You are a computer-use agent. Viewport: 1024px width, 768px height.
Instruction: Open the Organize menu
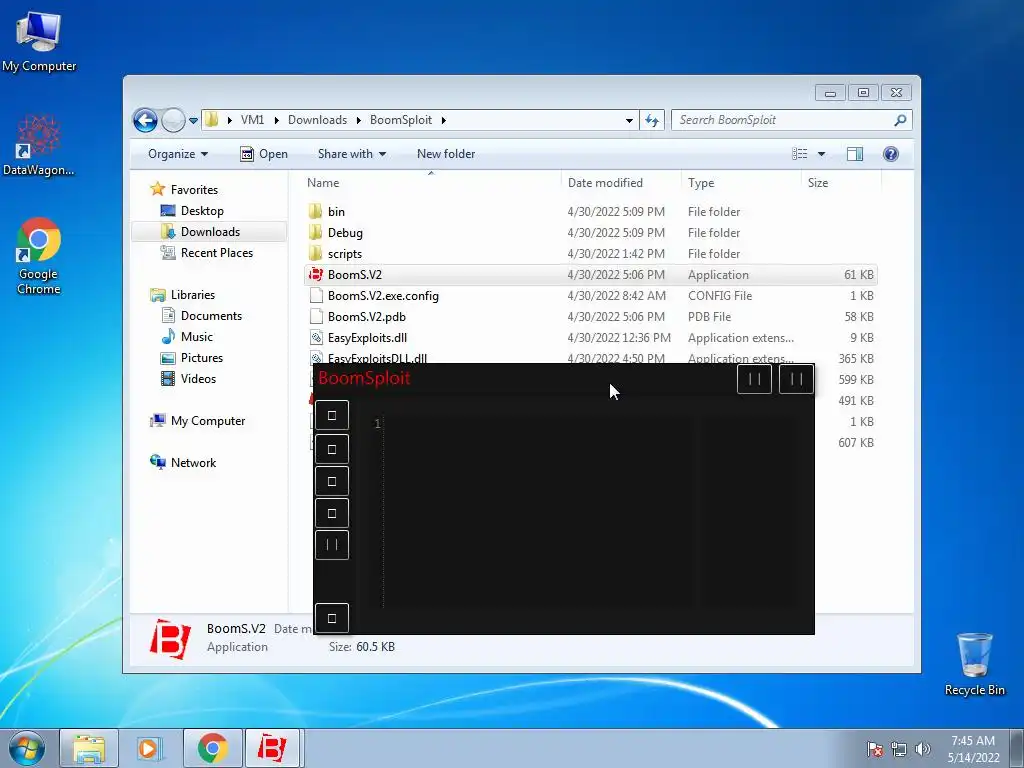[x=178, y=154]
